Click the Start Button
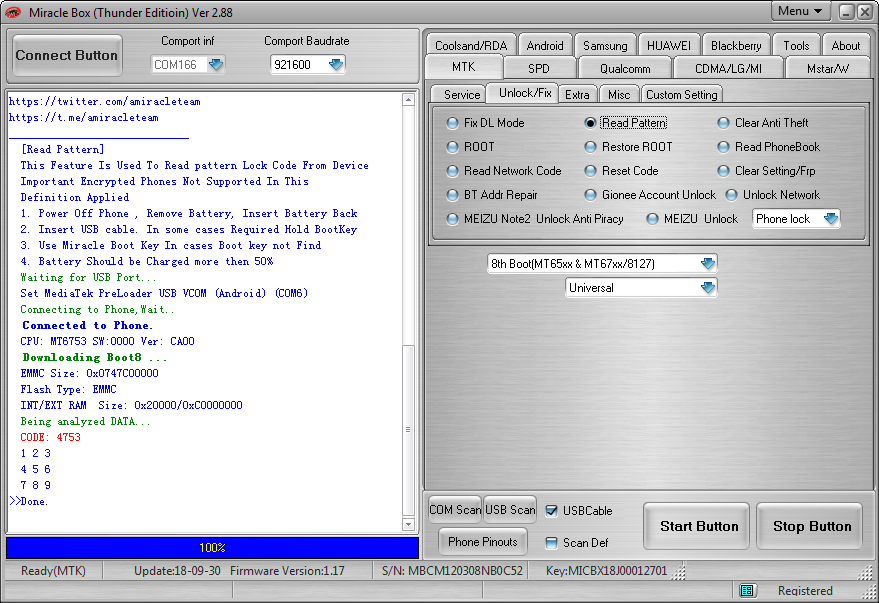 coord(697,526)
